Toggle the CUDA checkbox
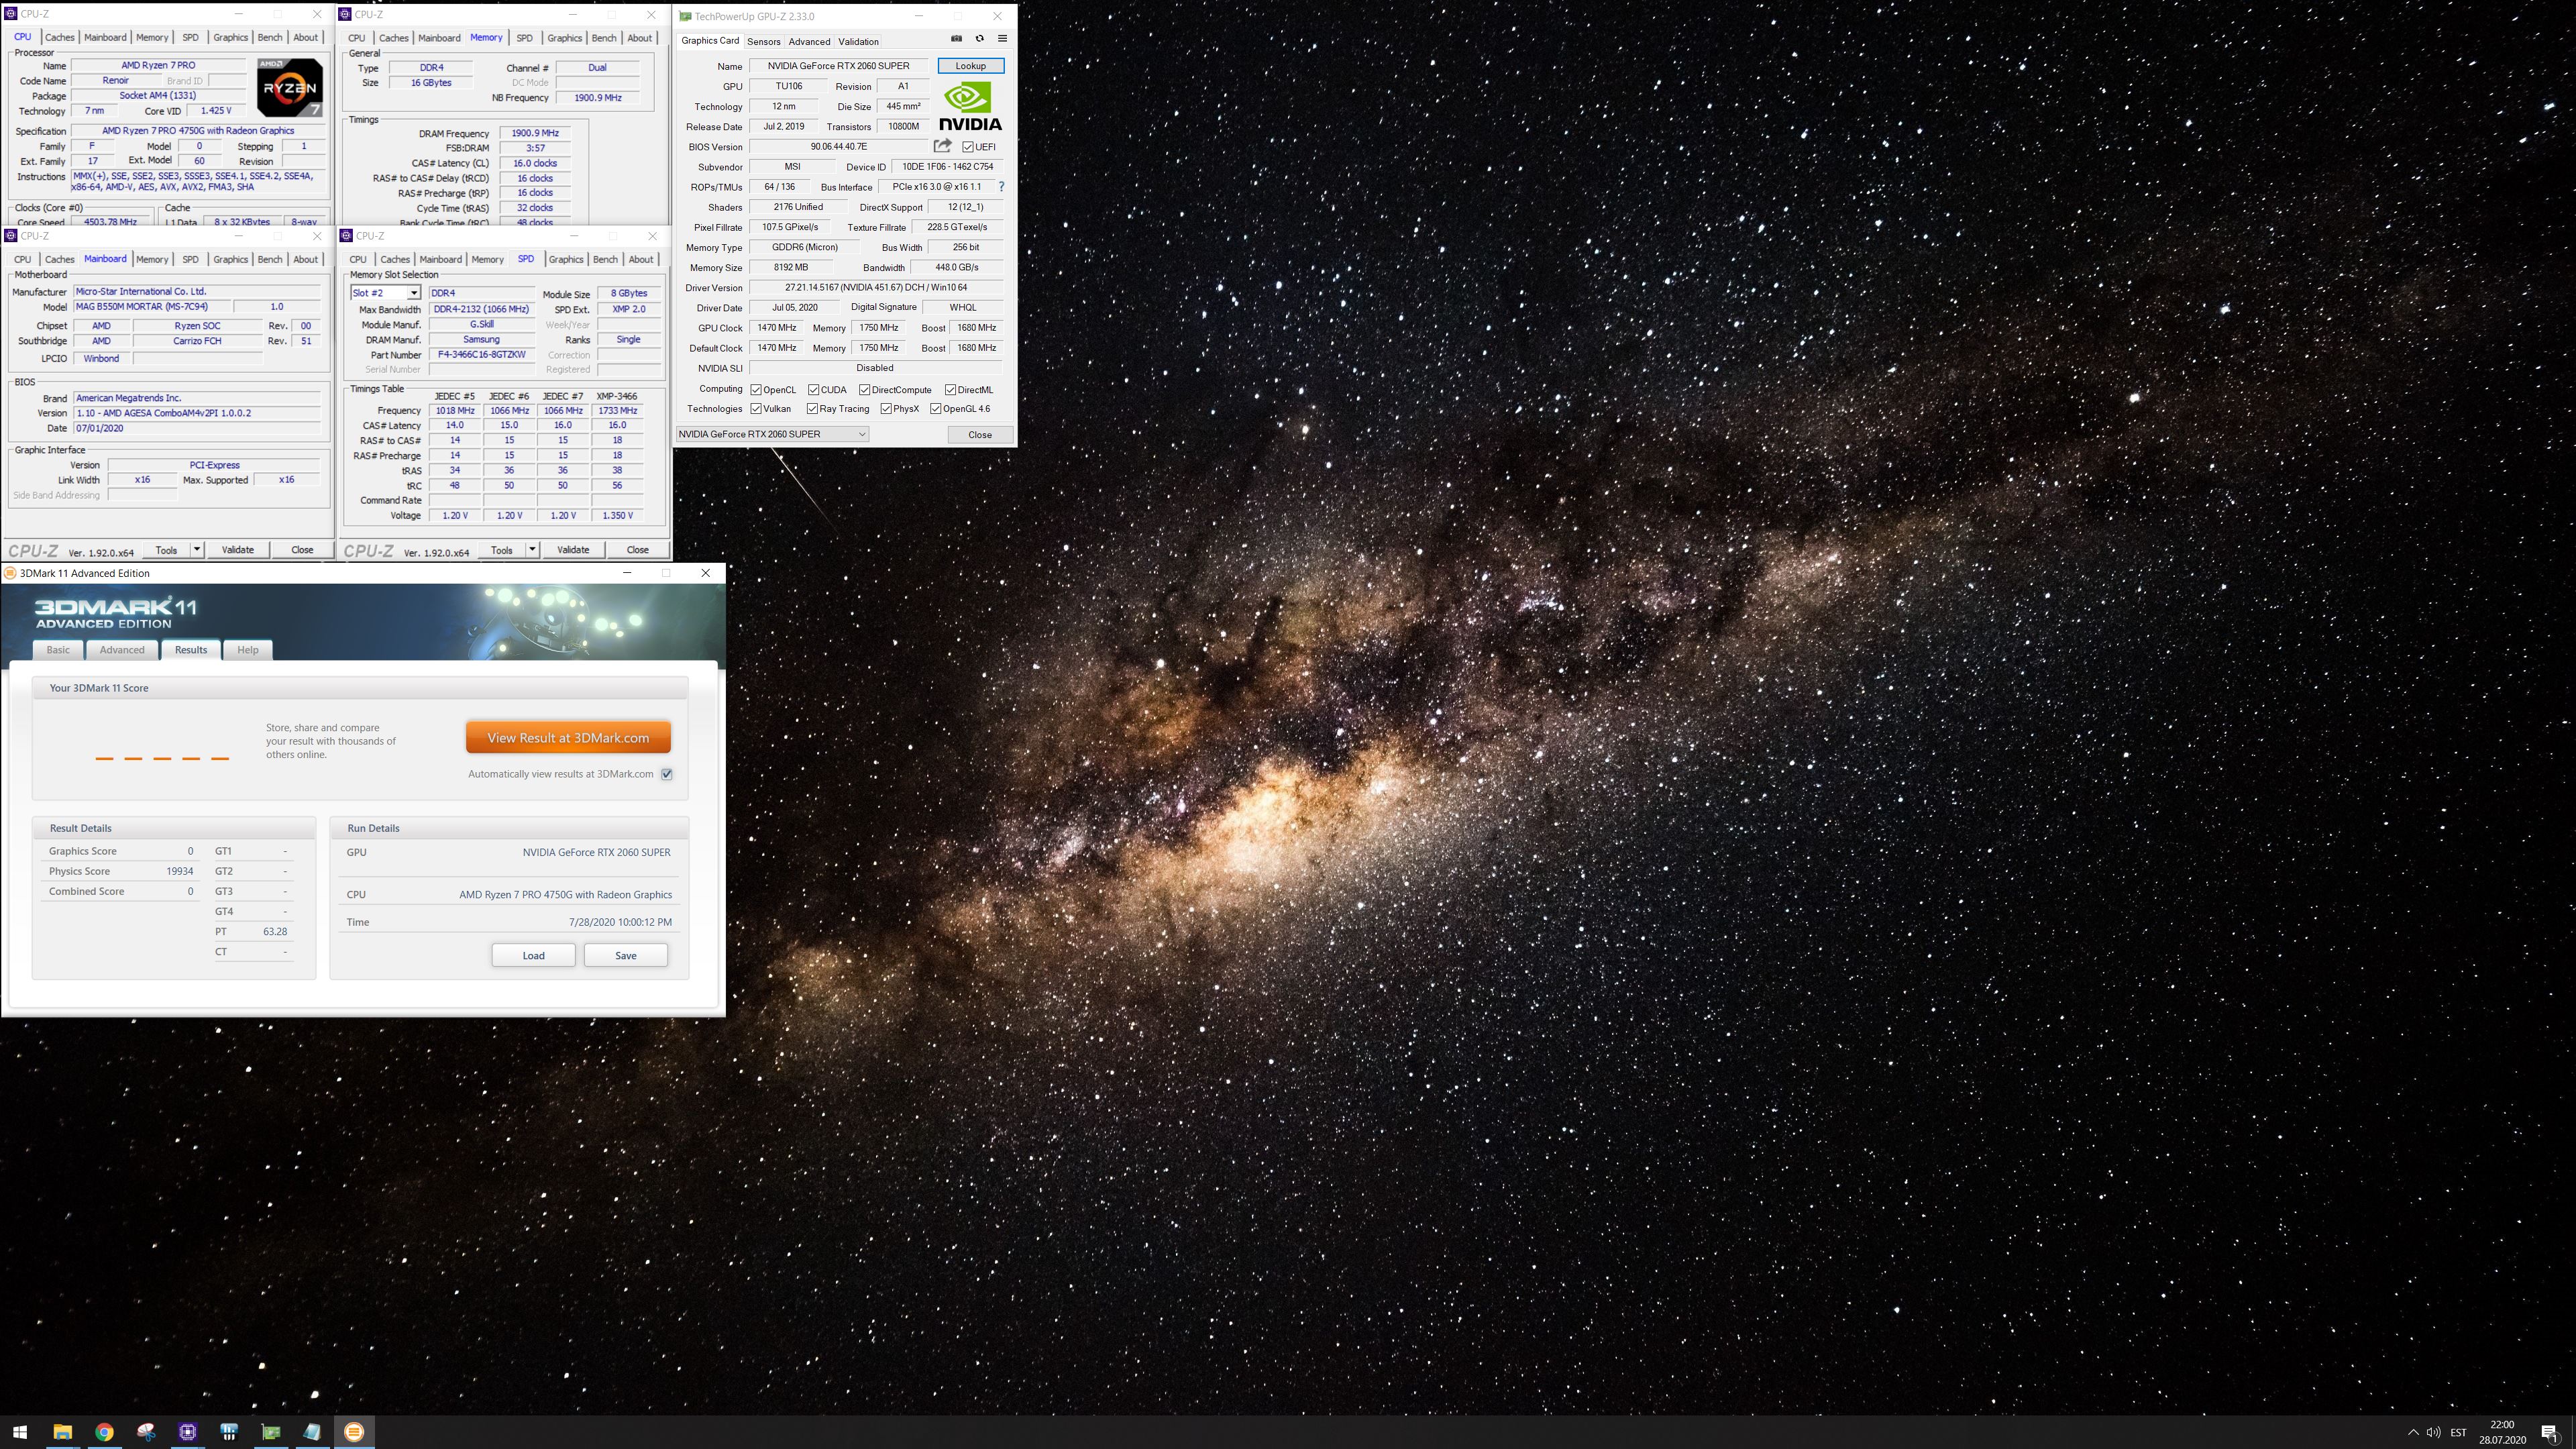The height and width of the screenshot is (1449, 2576). coord(814,390)
